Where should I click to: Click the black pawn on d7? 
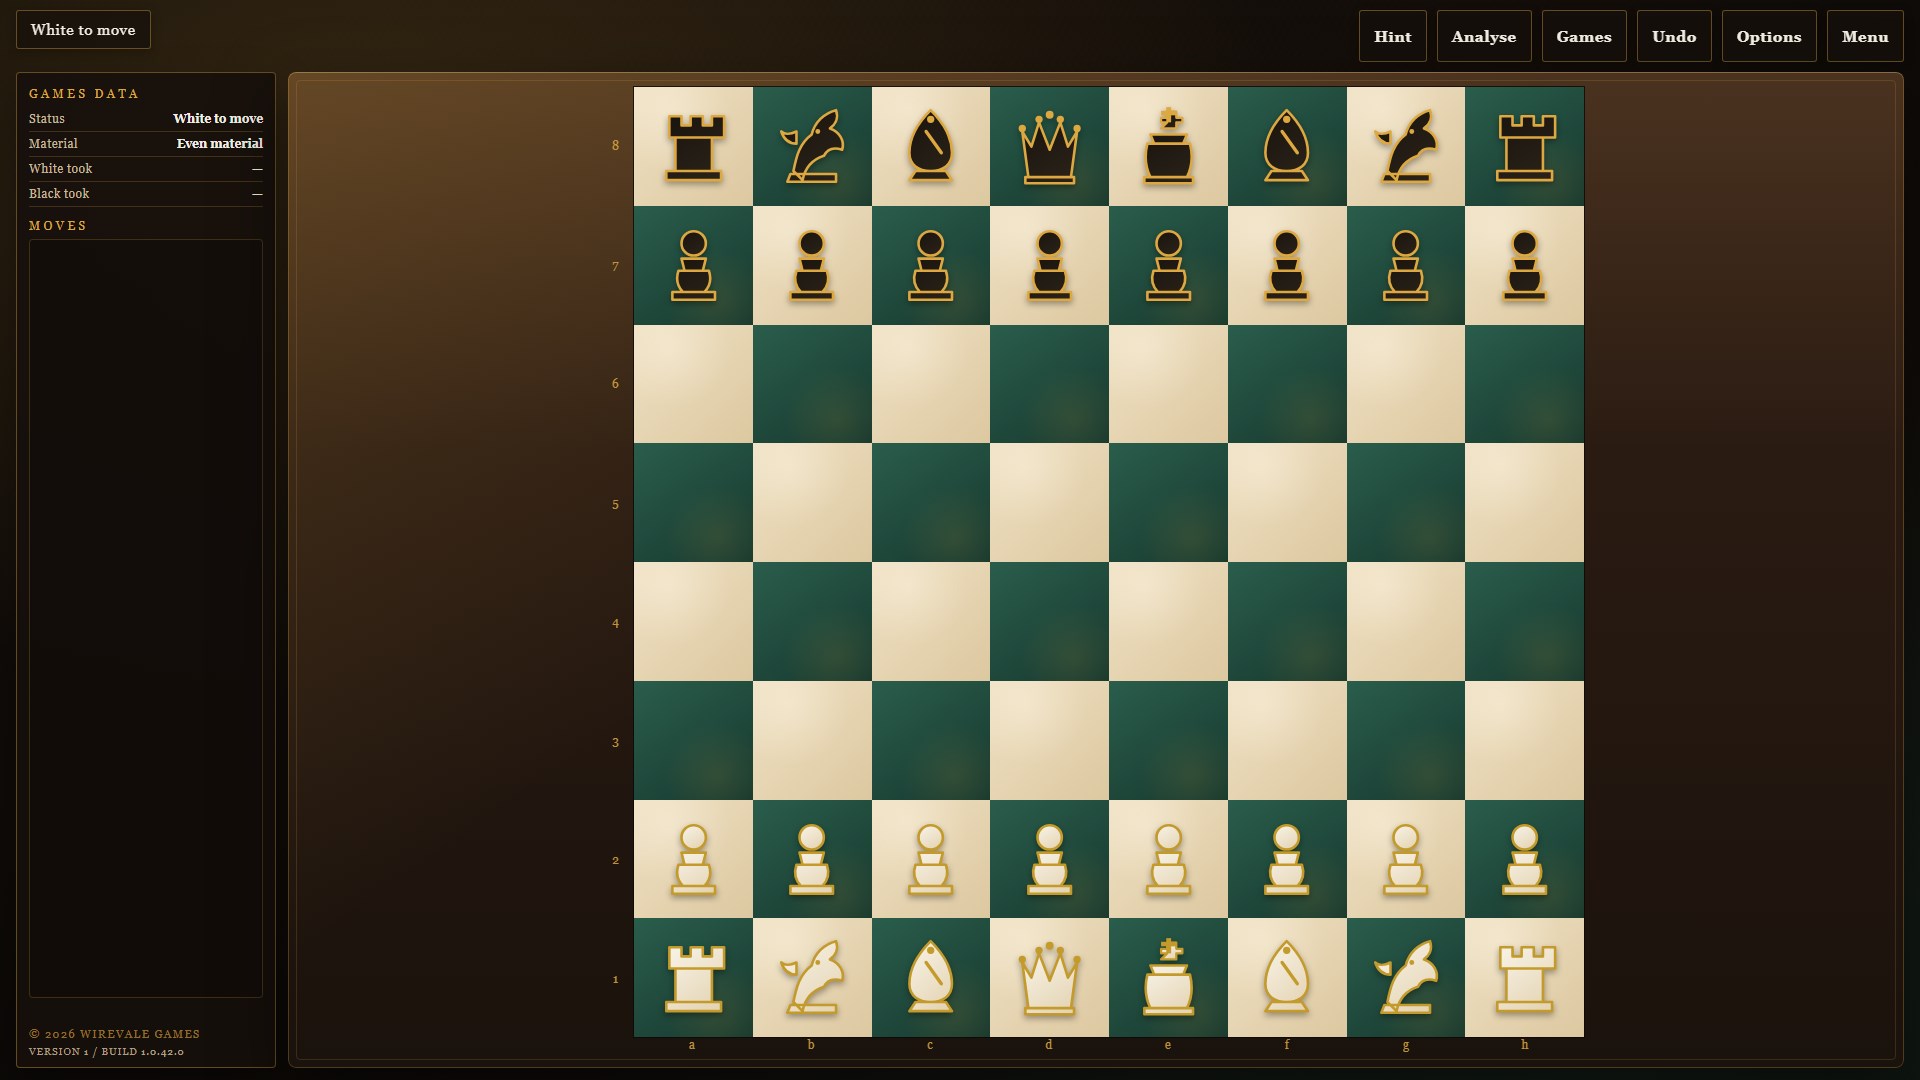[1049, 265]
